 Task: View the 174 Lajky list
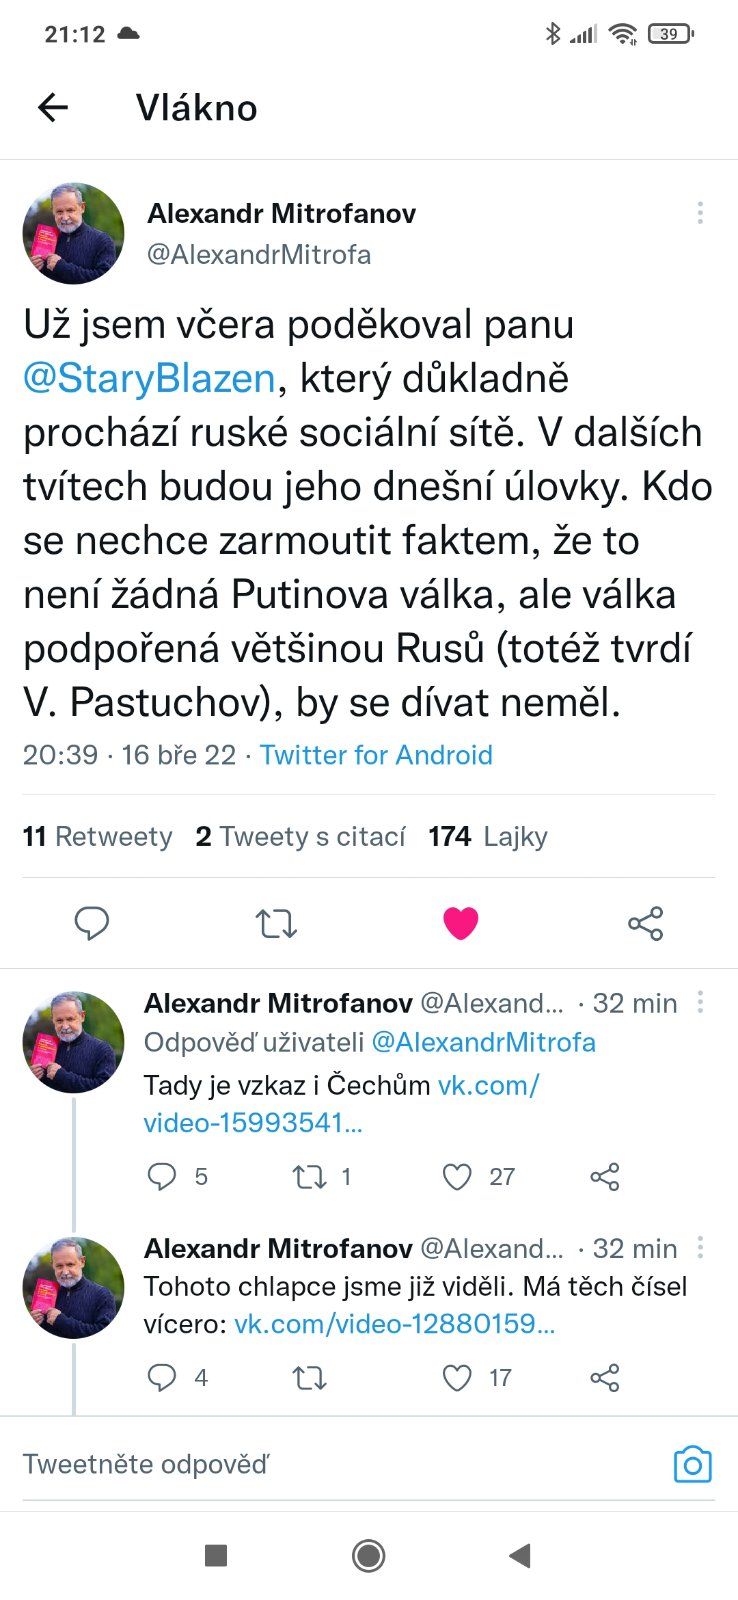click(x=488, y=836)
